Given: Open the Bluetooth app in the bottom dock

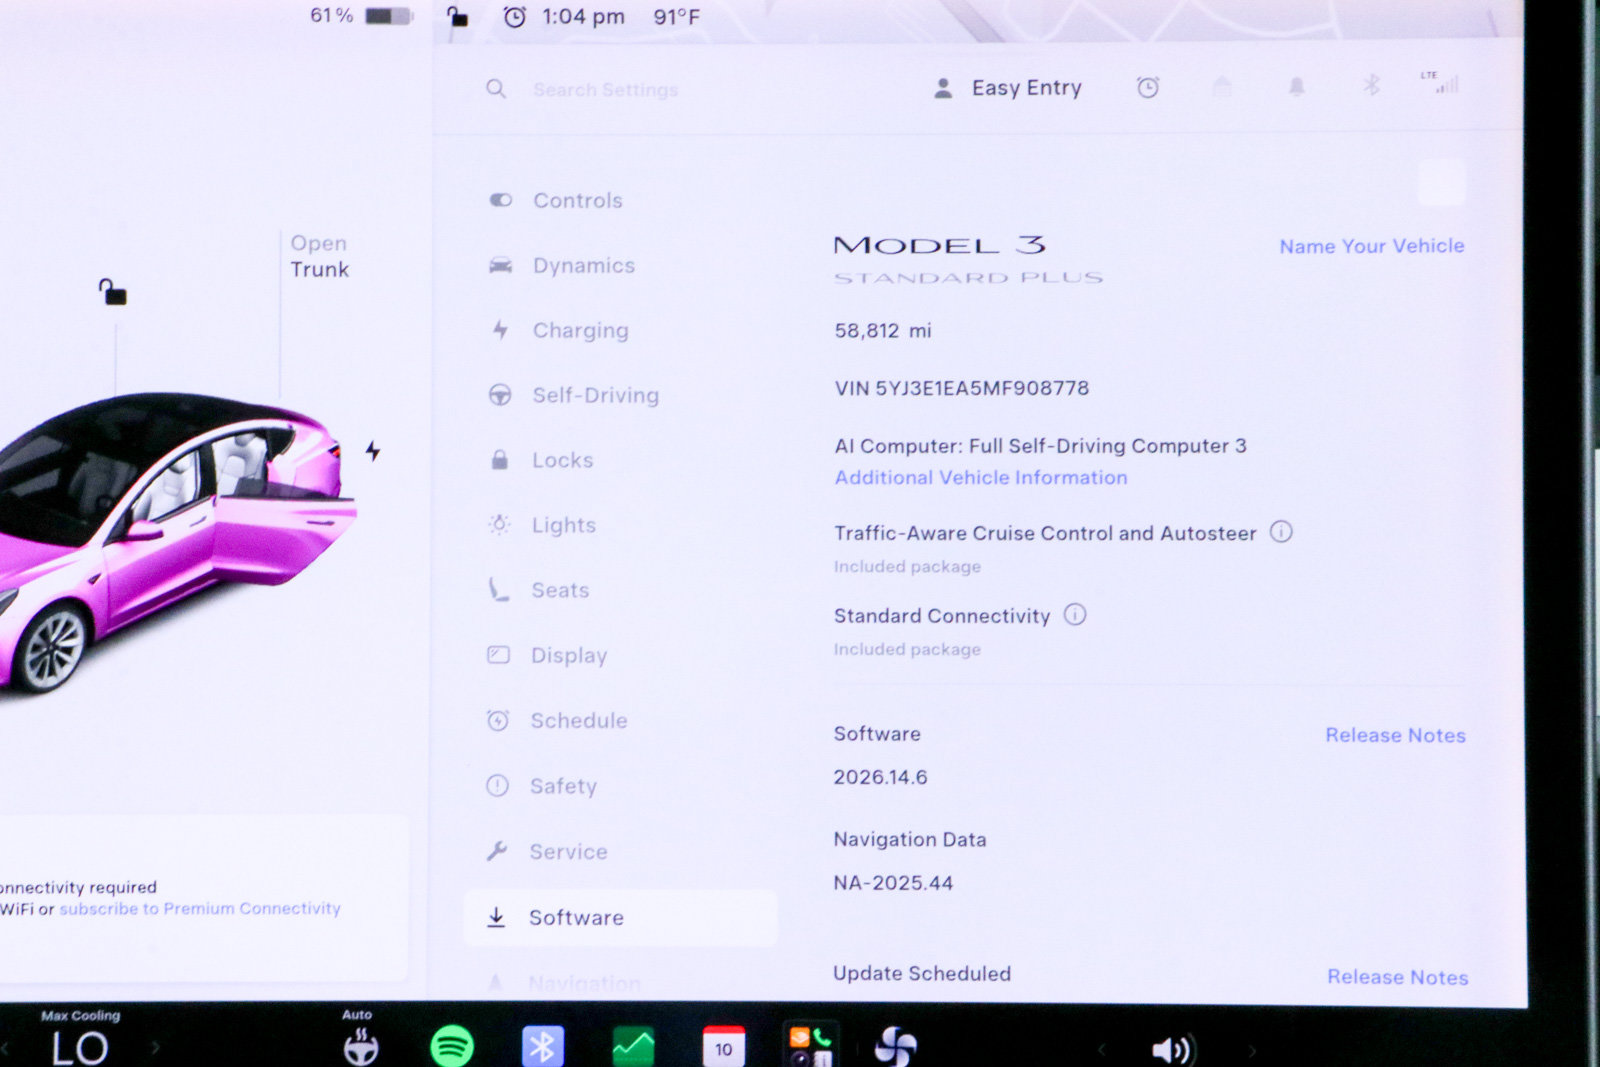Looking at the screenshot, I should 543,1047.
